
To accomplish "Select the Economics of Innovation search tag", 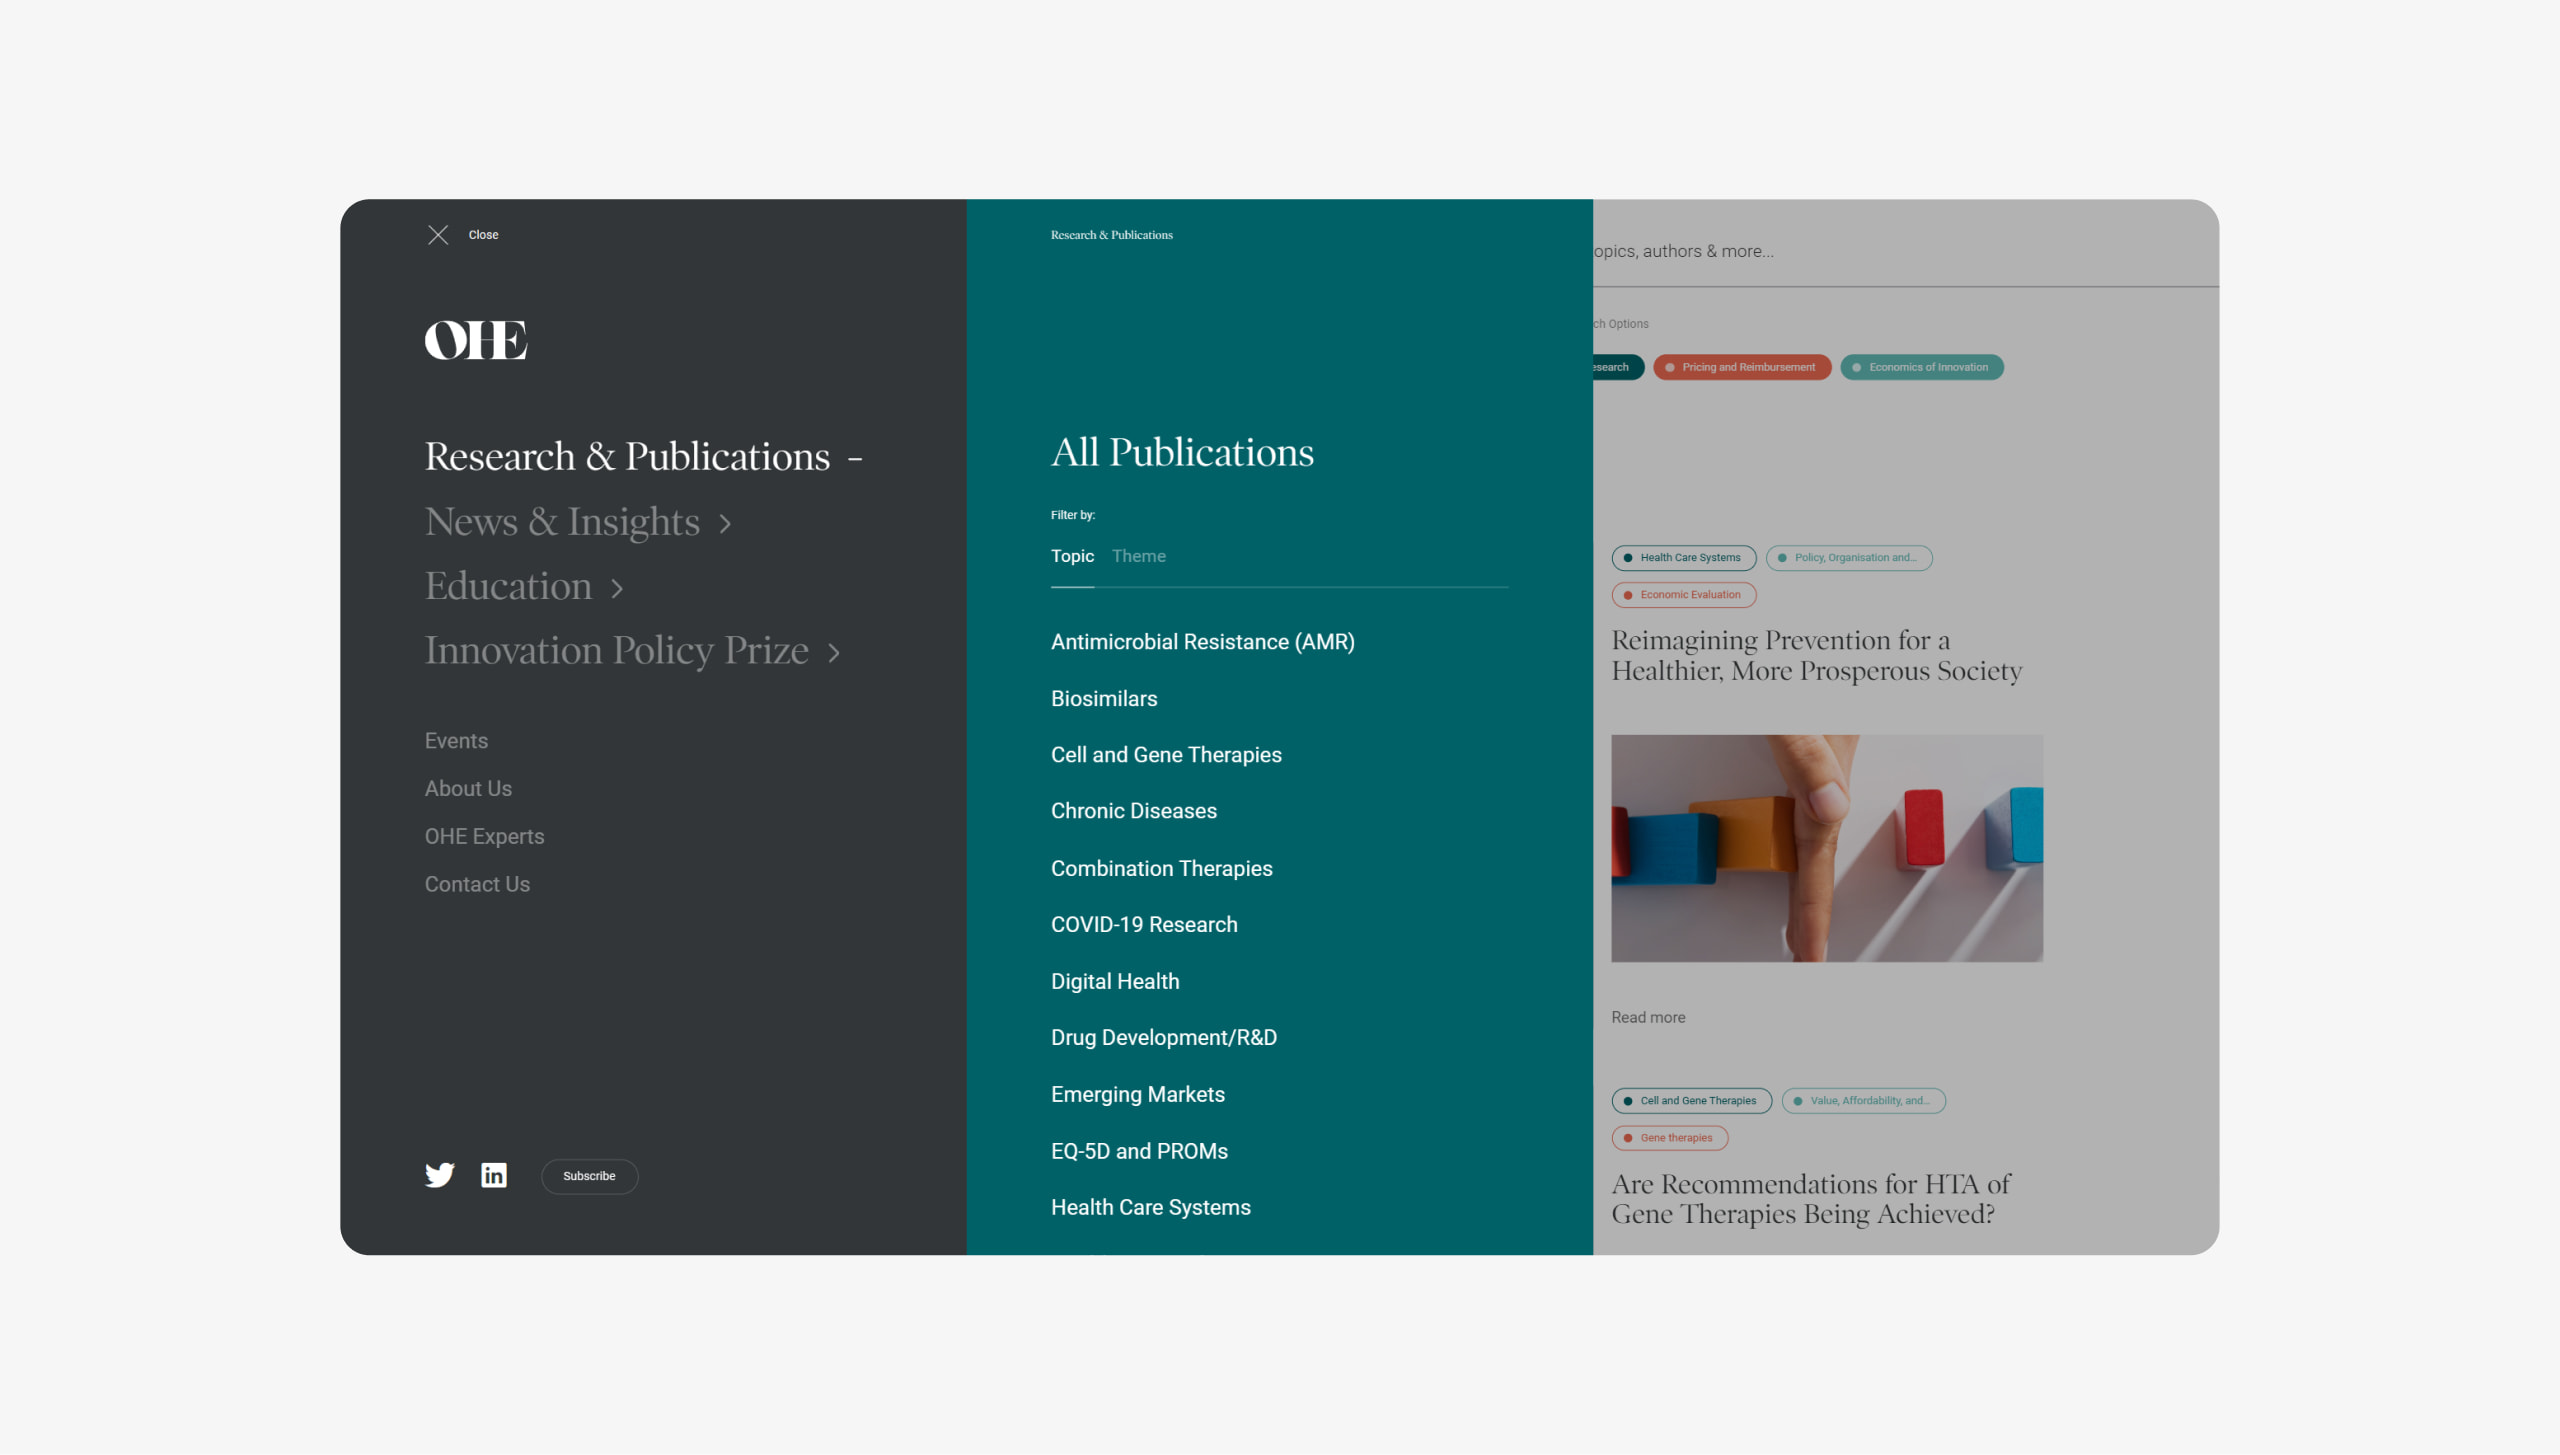I will (x=1921, y=368).
